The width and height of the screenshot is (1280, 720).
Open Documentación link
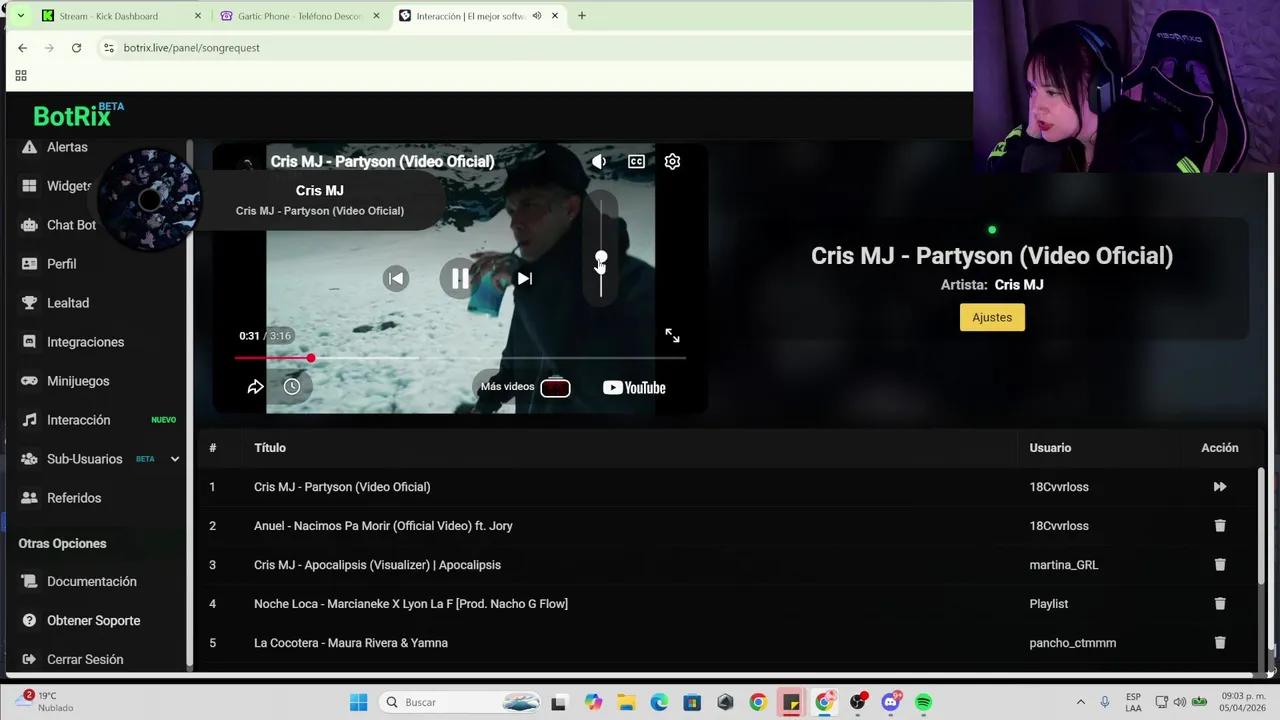[91, 582]
